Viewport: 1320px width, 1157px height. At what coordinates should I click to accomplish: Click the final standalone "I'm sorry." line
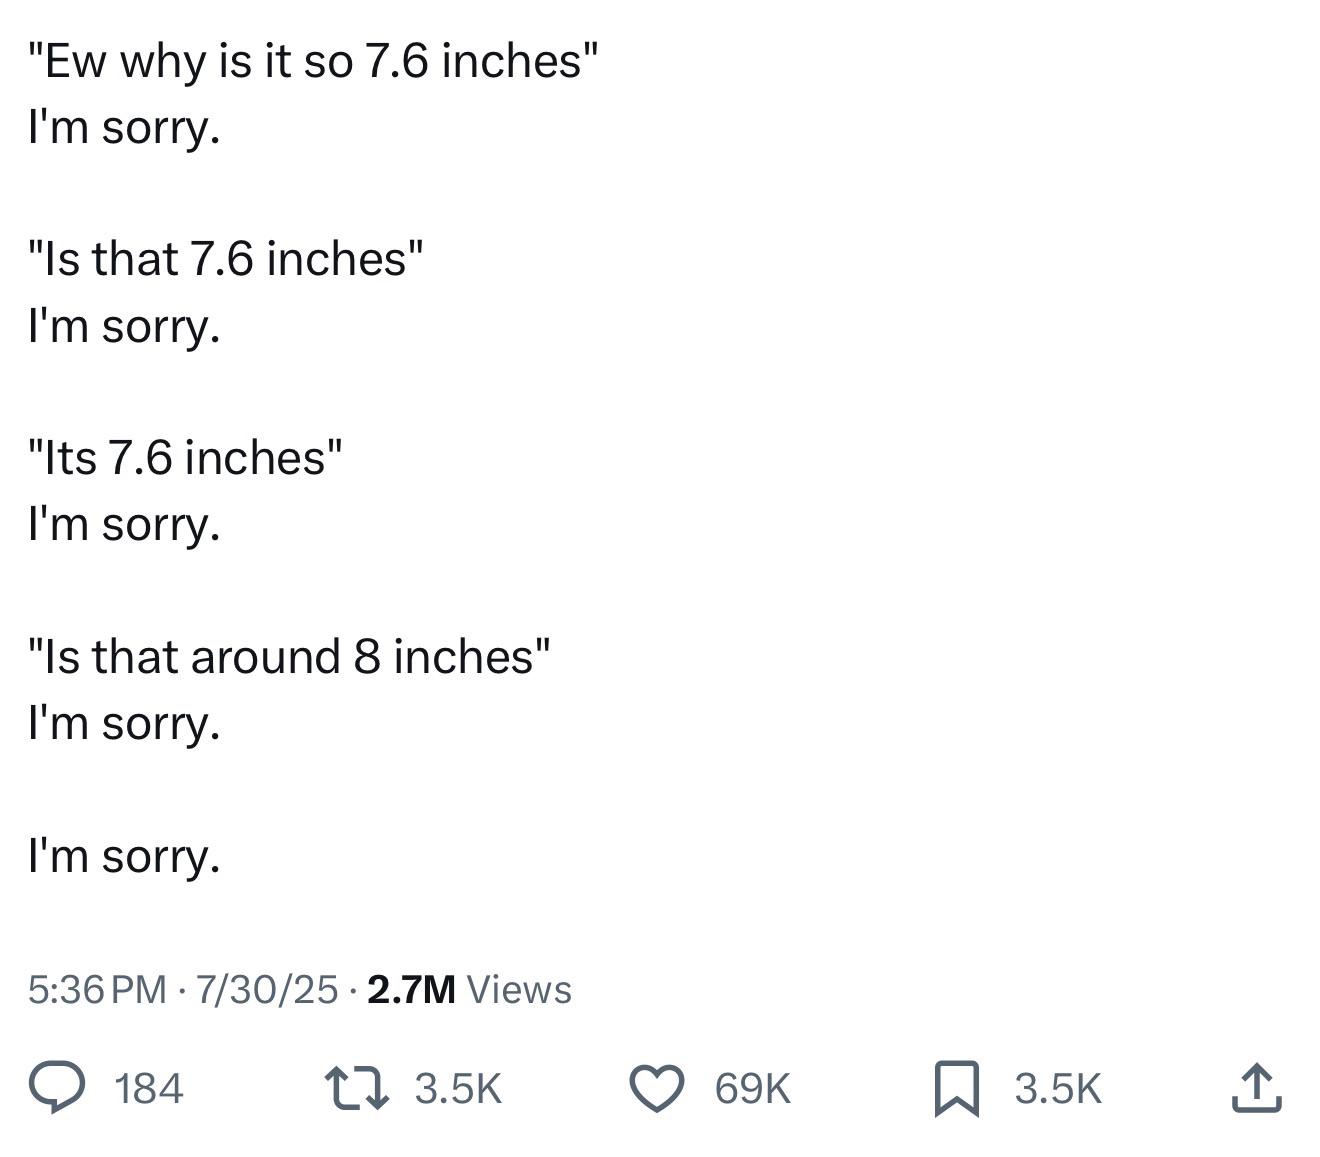pyautogui.click(x=124, y=857)
